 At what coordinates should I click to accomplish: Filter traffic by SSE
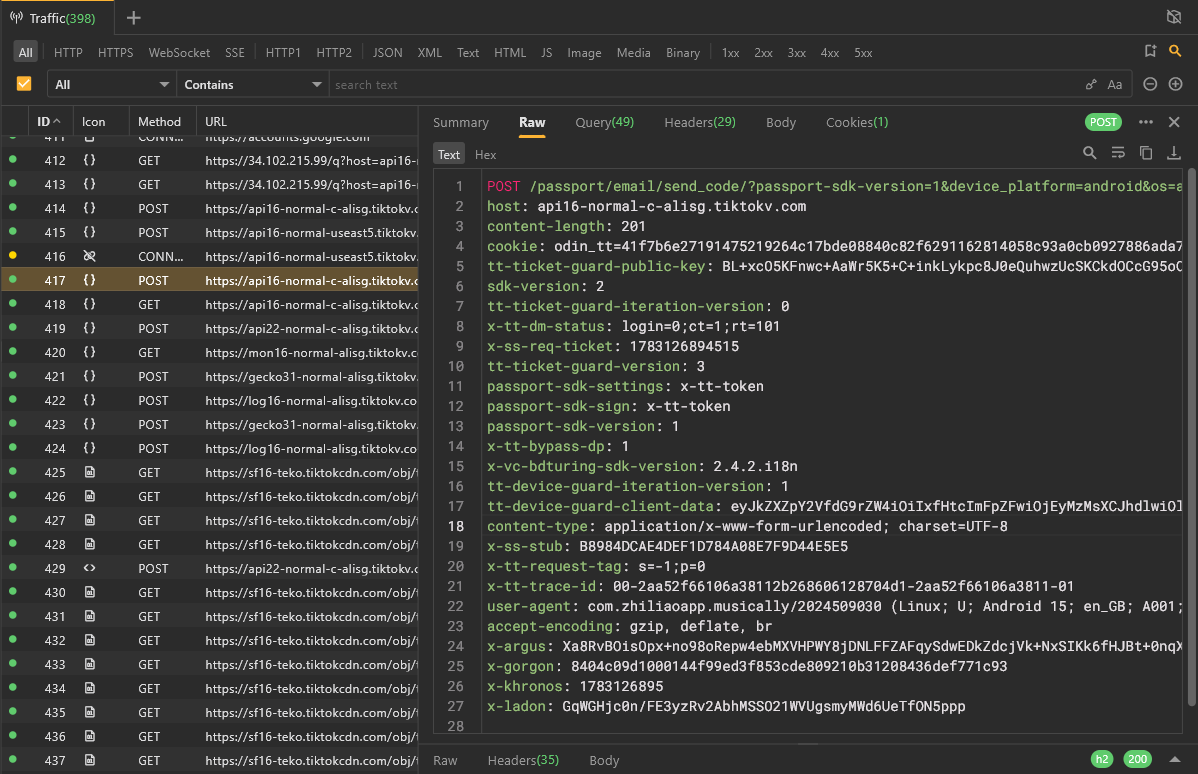tap(235, 53)
